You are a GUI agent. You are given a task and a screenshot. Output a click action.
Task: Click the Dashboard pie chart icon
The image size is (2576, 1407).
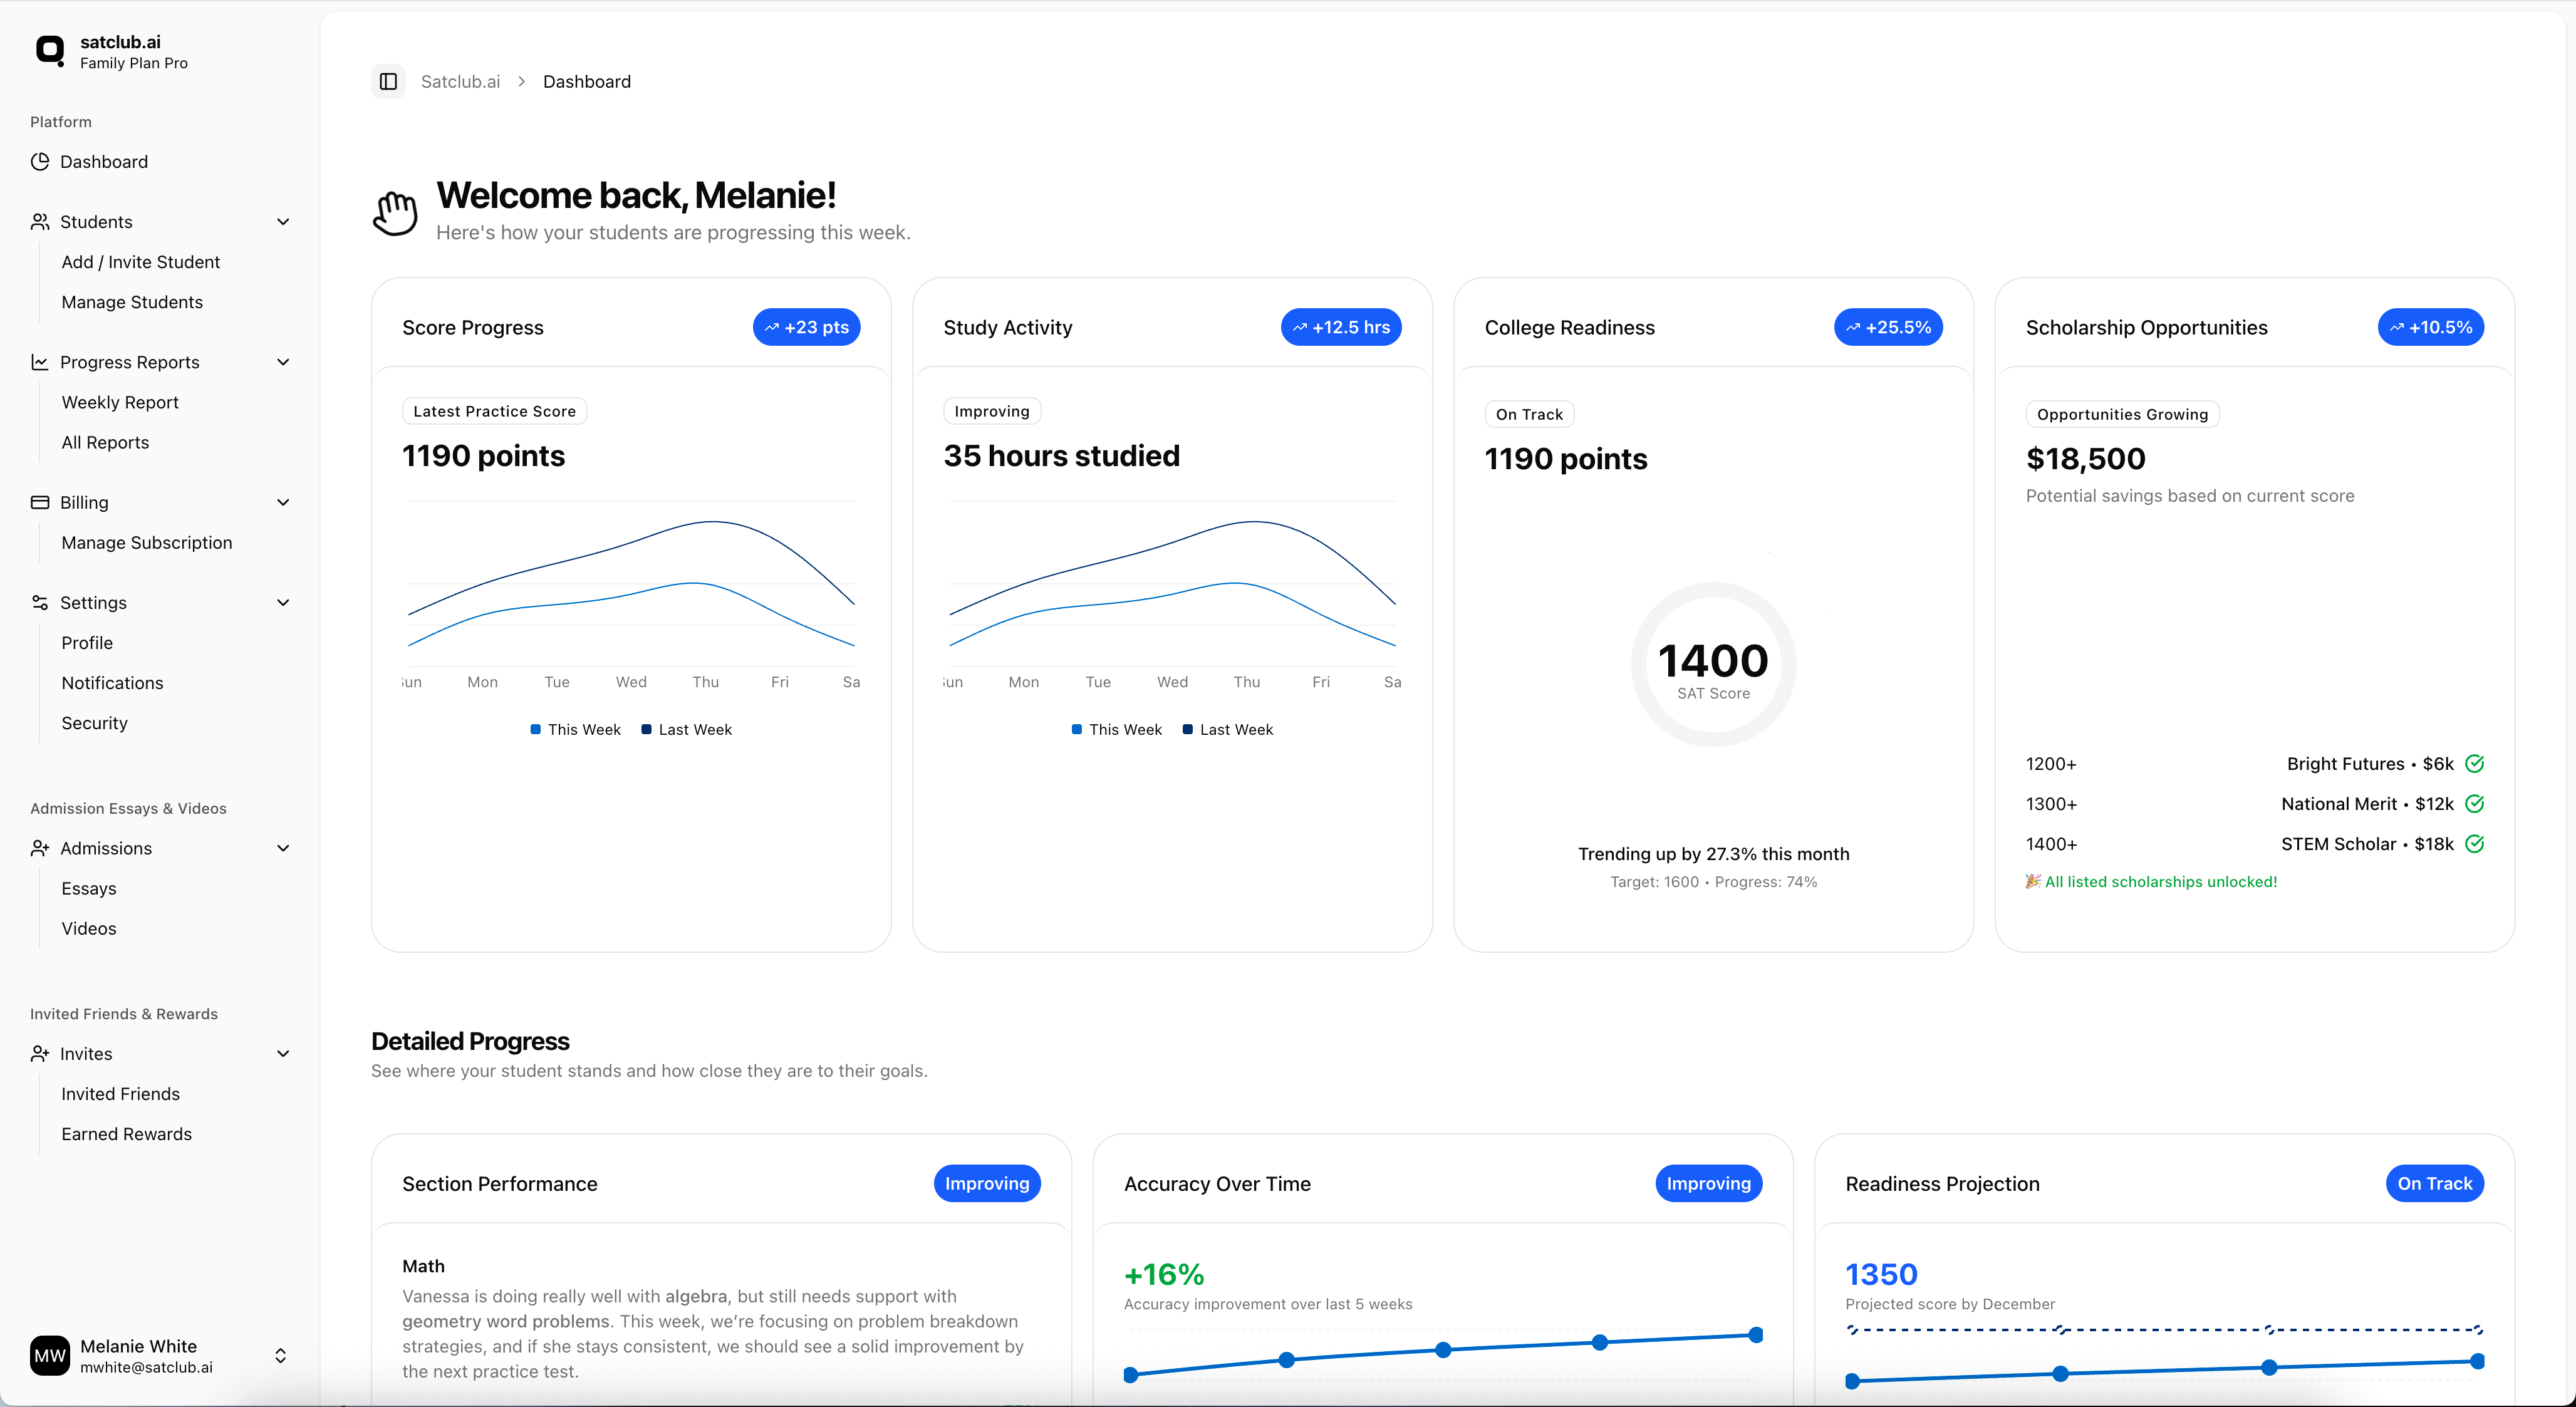point(40,161)
